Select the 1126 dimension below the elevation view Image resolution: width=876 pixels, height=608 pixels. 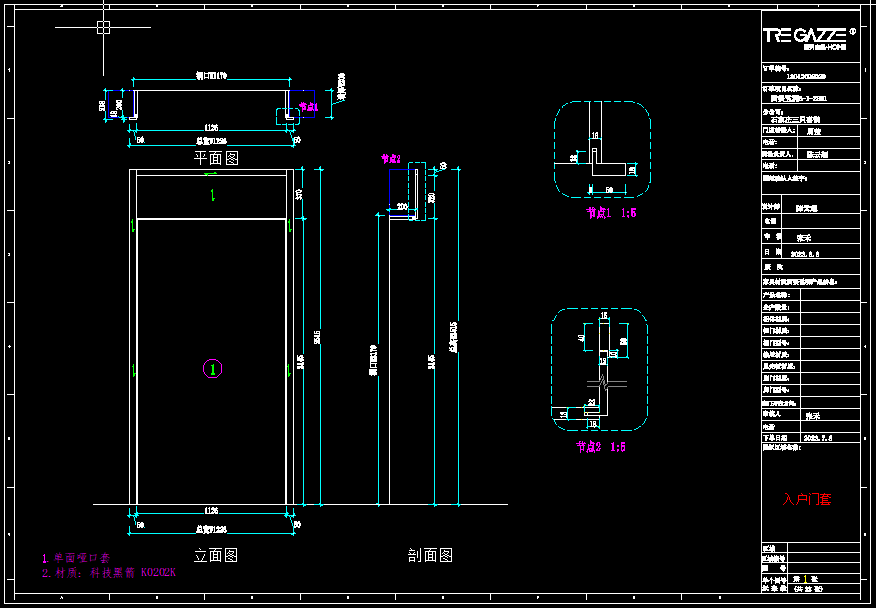point(212,510)
